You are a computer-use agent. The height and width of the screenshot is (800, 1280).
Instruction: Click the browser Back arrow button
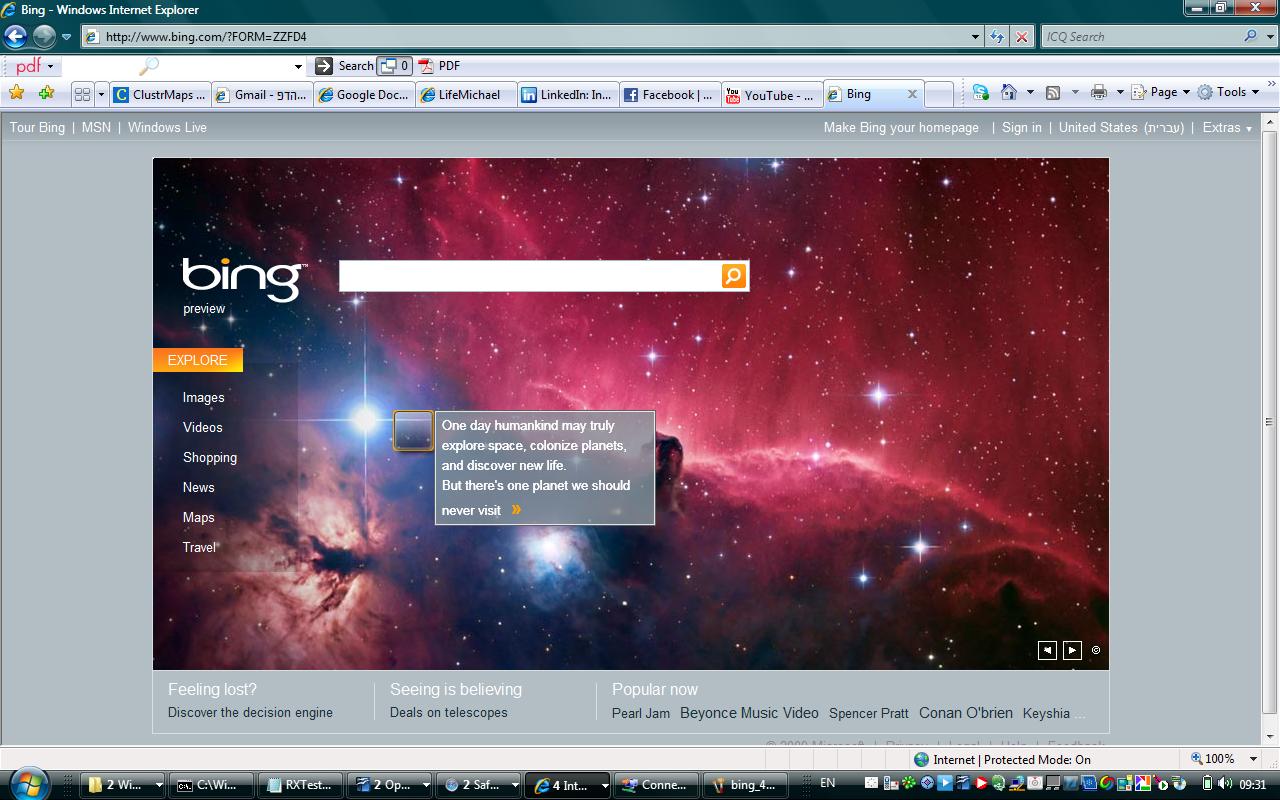coord(15,37)
